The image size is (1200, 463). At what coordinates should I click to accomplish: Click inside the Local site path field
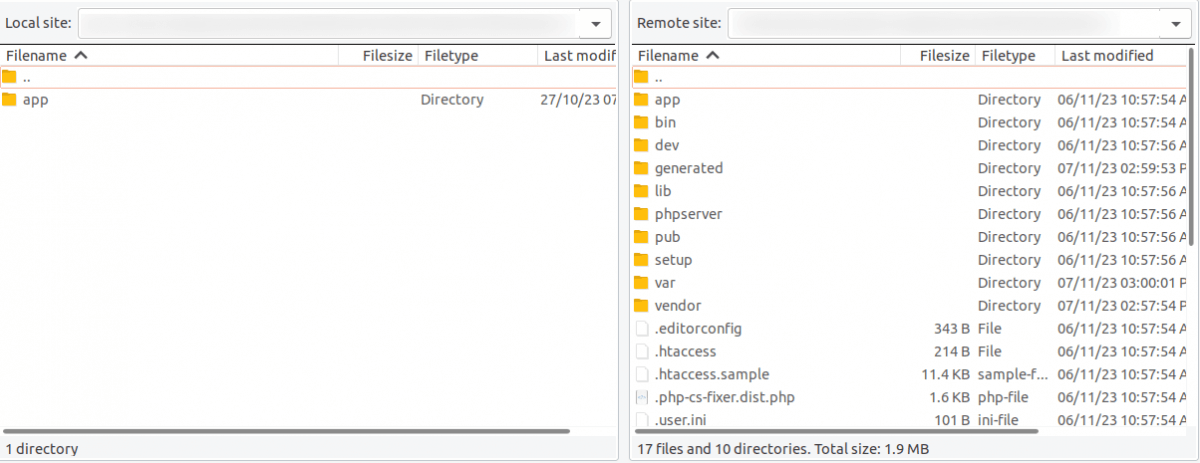tap(330, 23)
